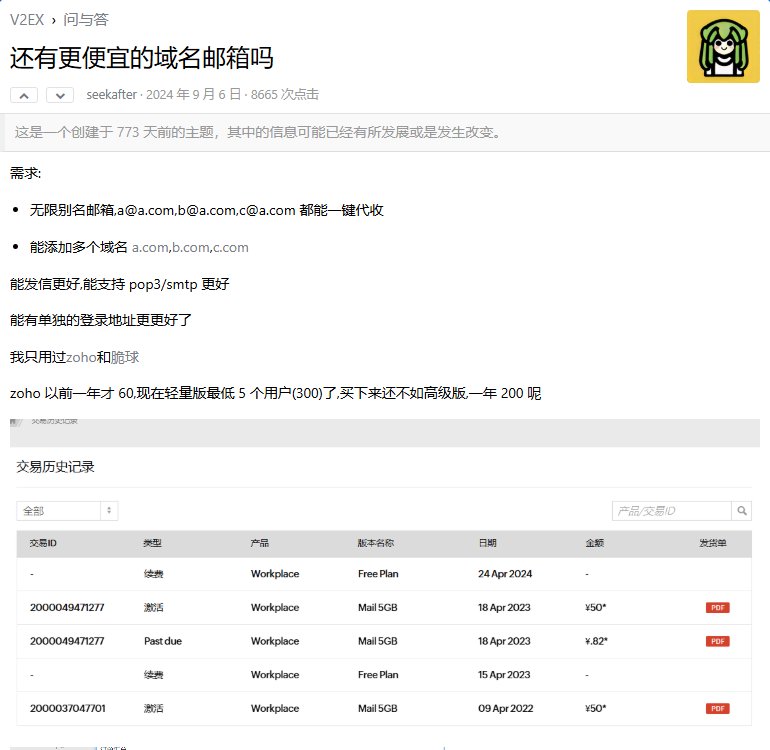Select 交易ID column header
The image size is (770, 750).
tap(43, 543)
